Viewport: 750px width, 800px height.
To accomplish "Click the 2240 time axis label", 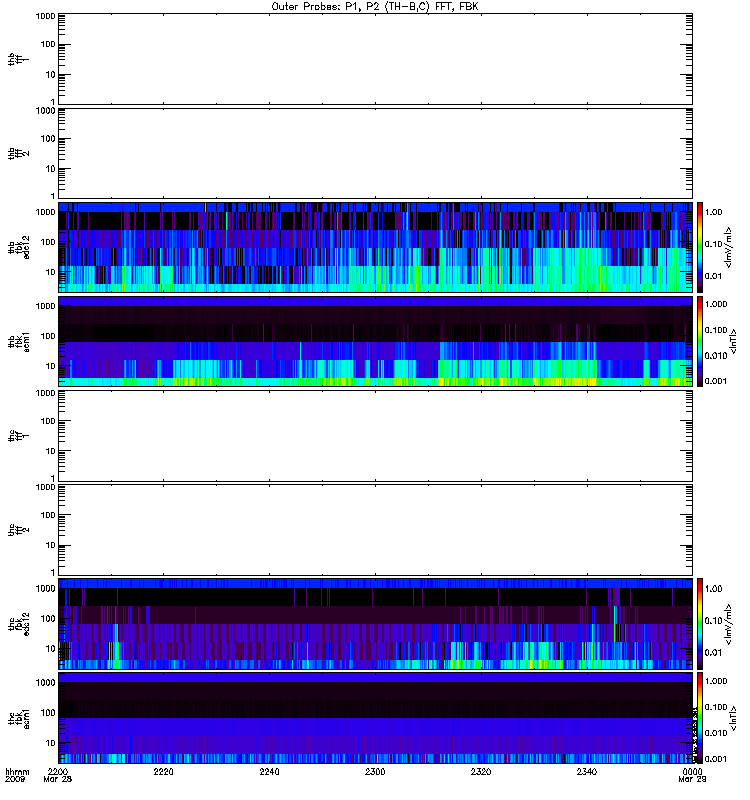I will 269,771.
